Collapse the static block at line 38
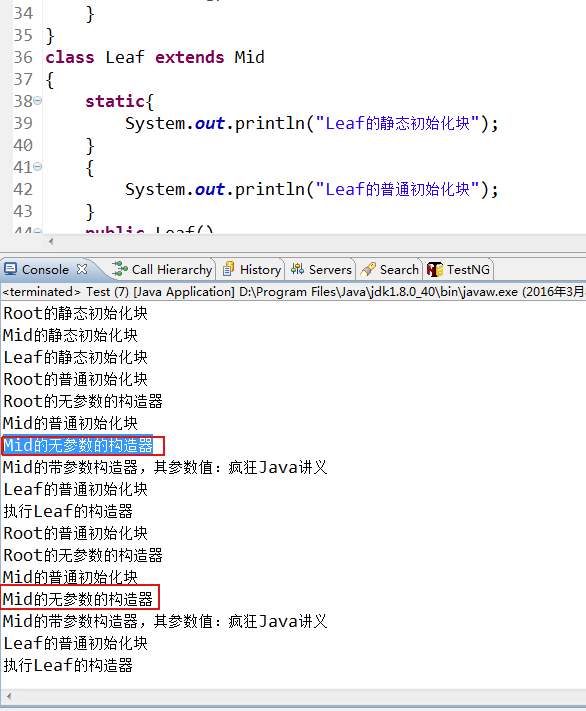 pyautogui.click(x=38, y=101)
